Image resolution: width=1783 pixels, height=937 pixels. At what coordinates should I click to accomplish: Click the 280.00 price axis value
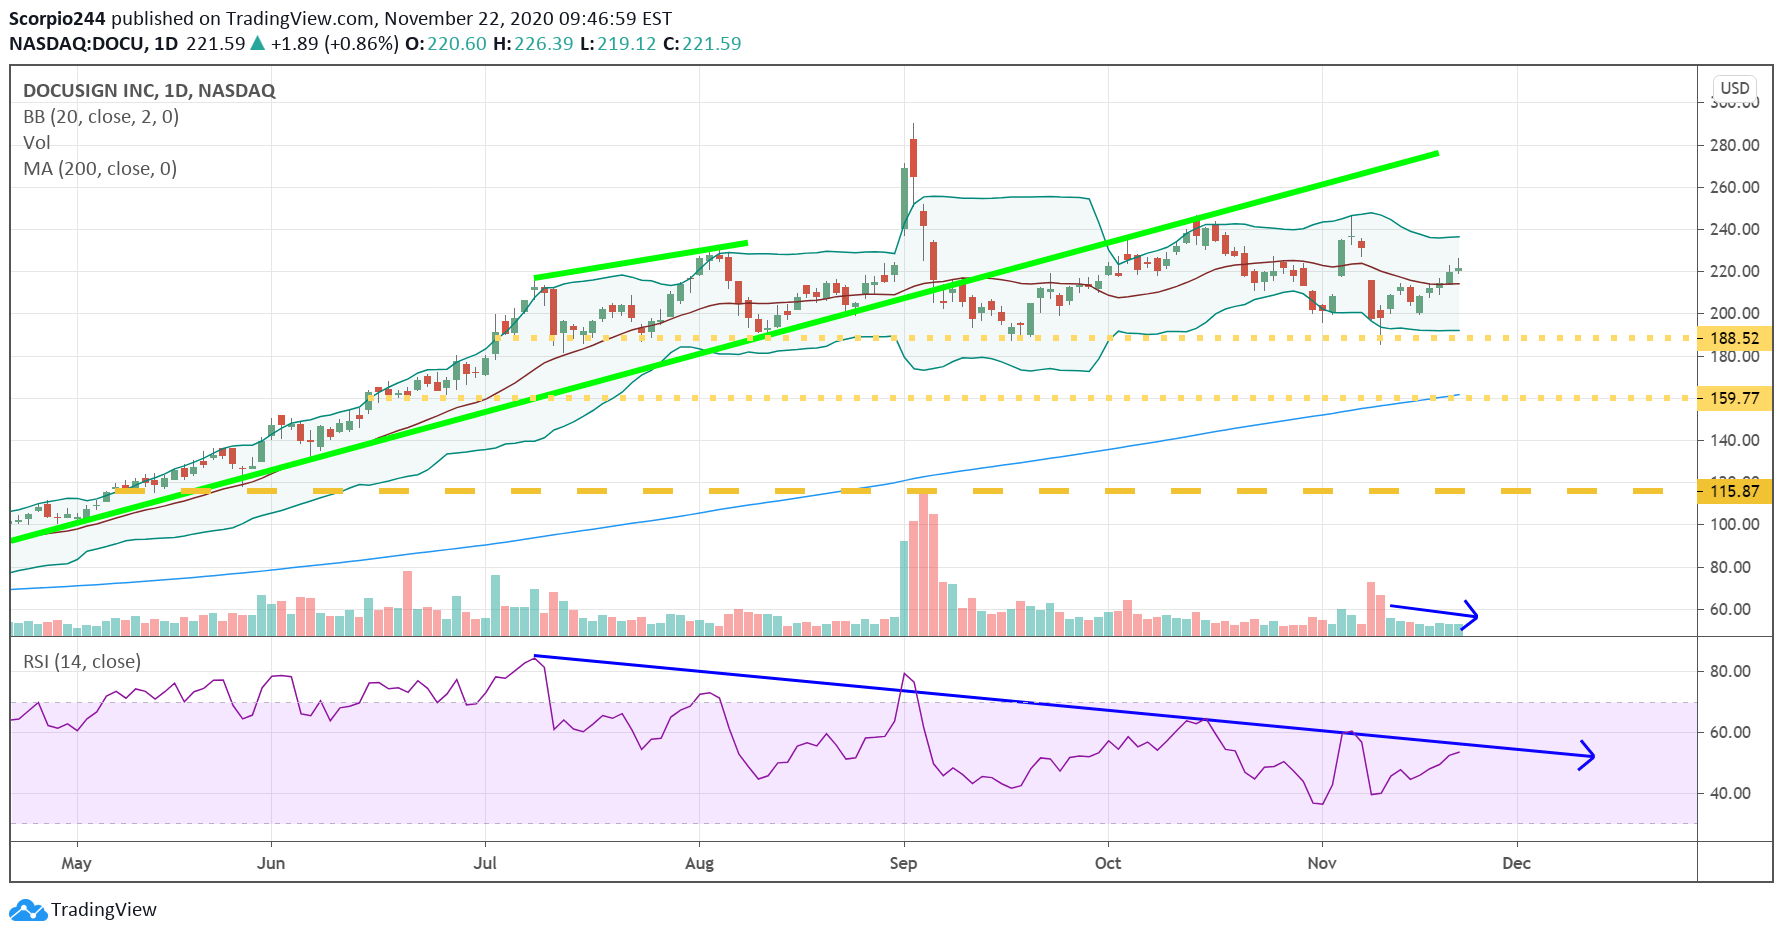click(1735, 145)
